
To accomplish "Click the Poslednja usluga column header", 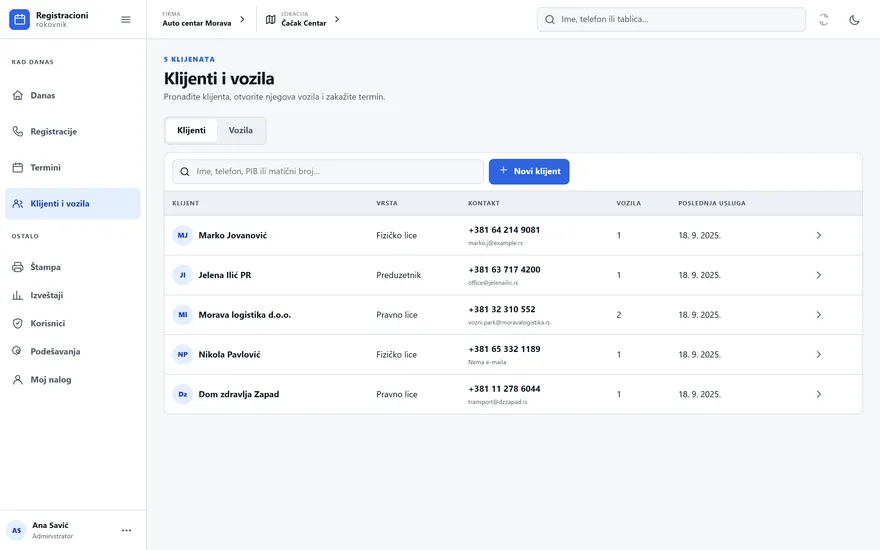I will click(x=712, y=203).
